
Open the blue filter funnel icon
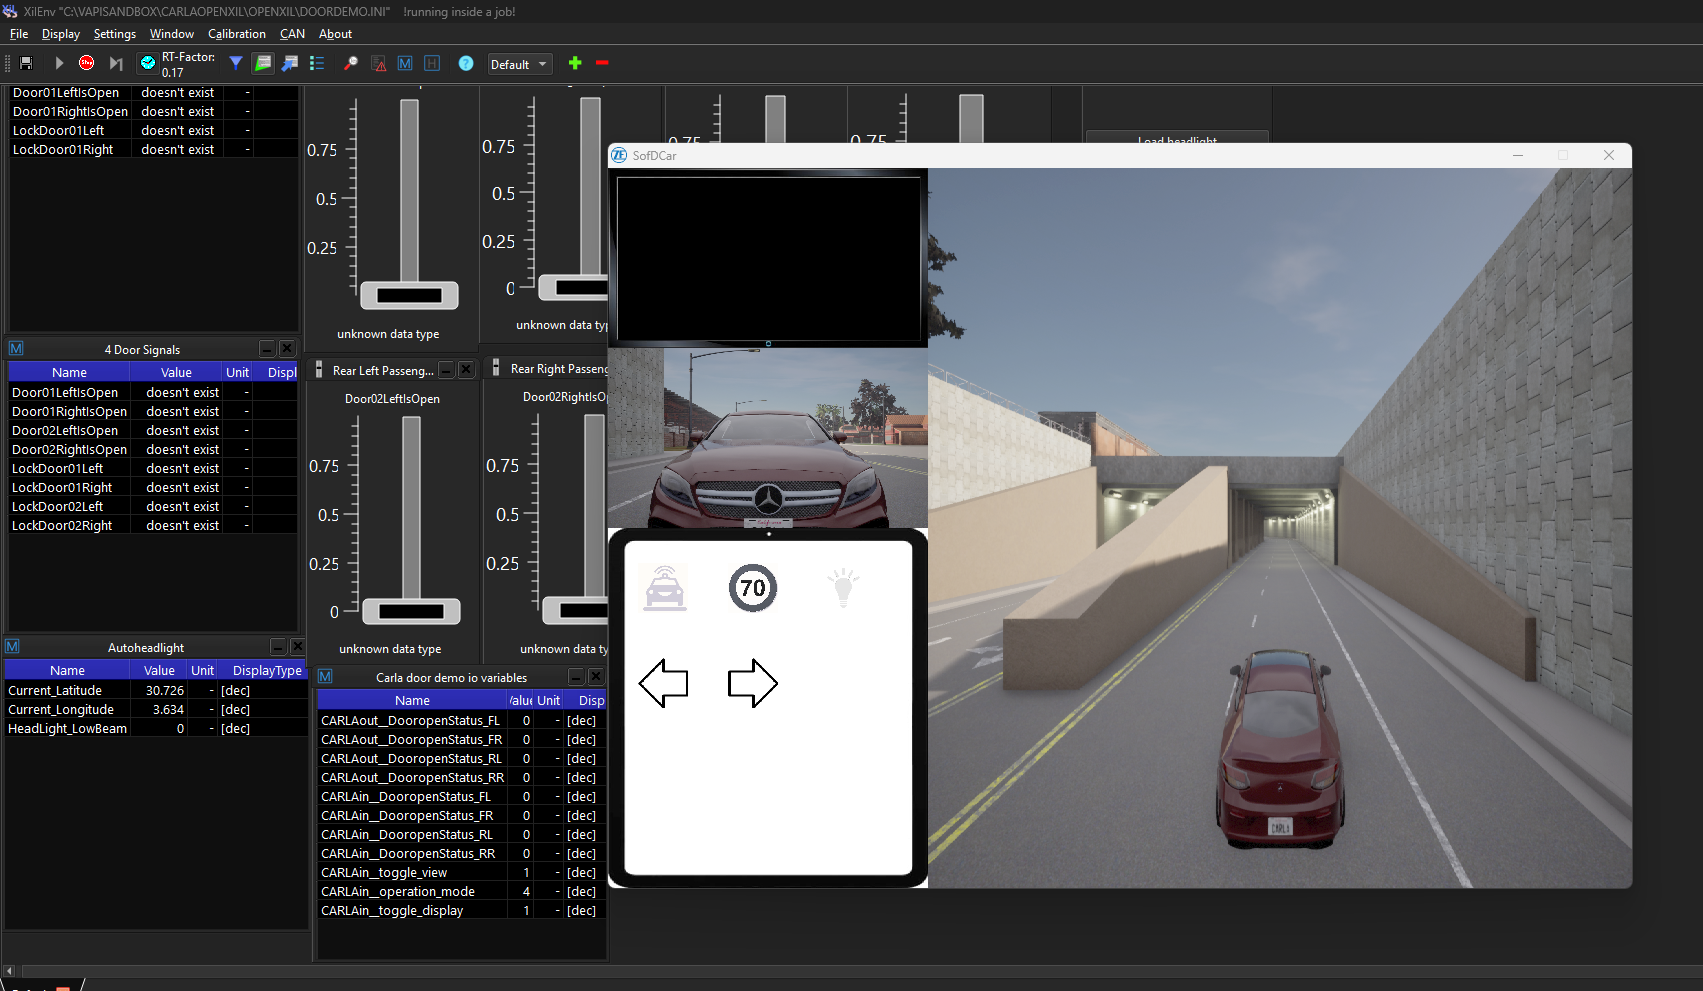(235, 62)
